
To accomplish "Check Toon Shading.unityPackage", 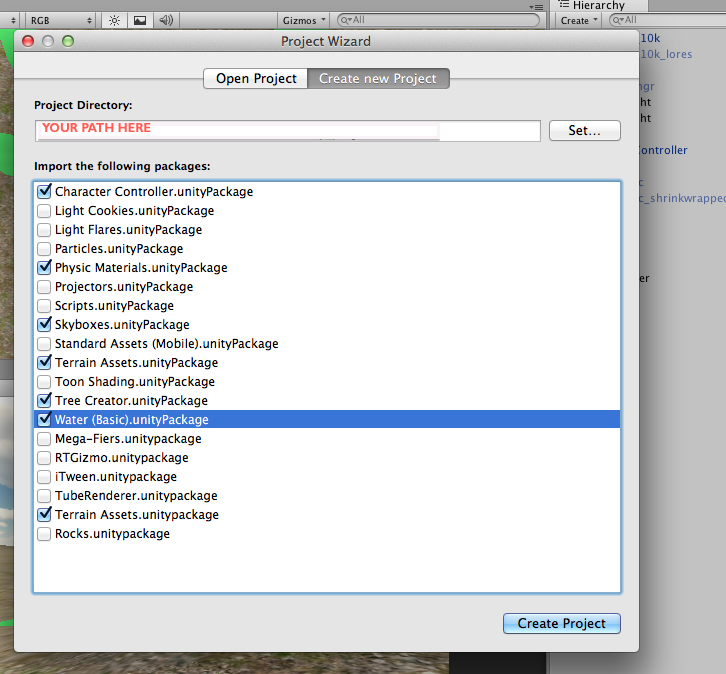I will click(x=44, y=381).
